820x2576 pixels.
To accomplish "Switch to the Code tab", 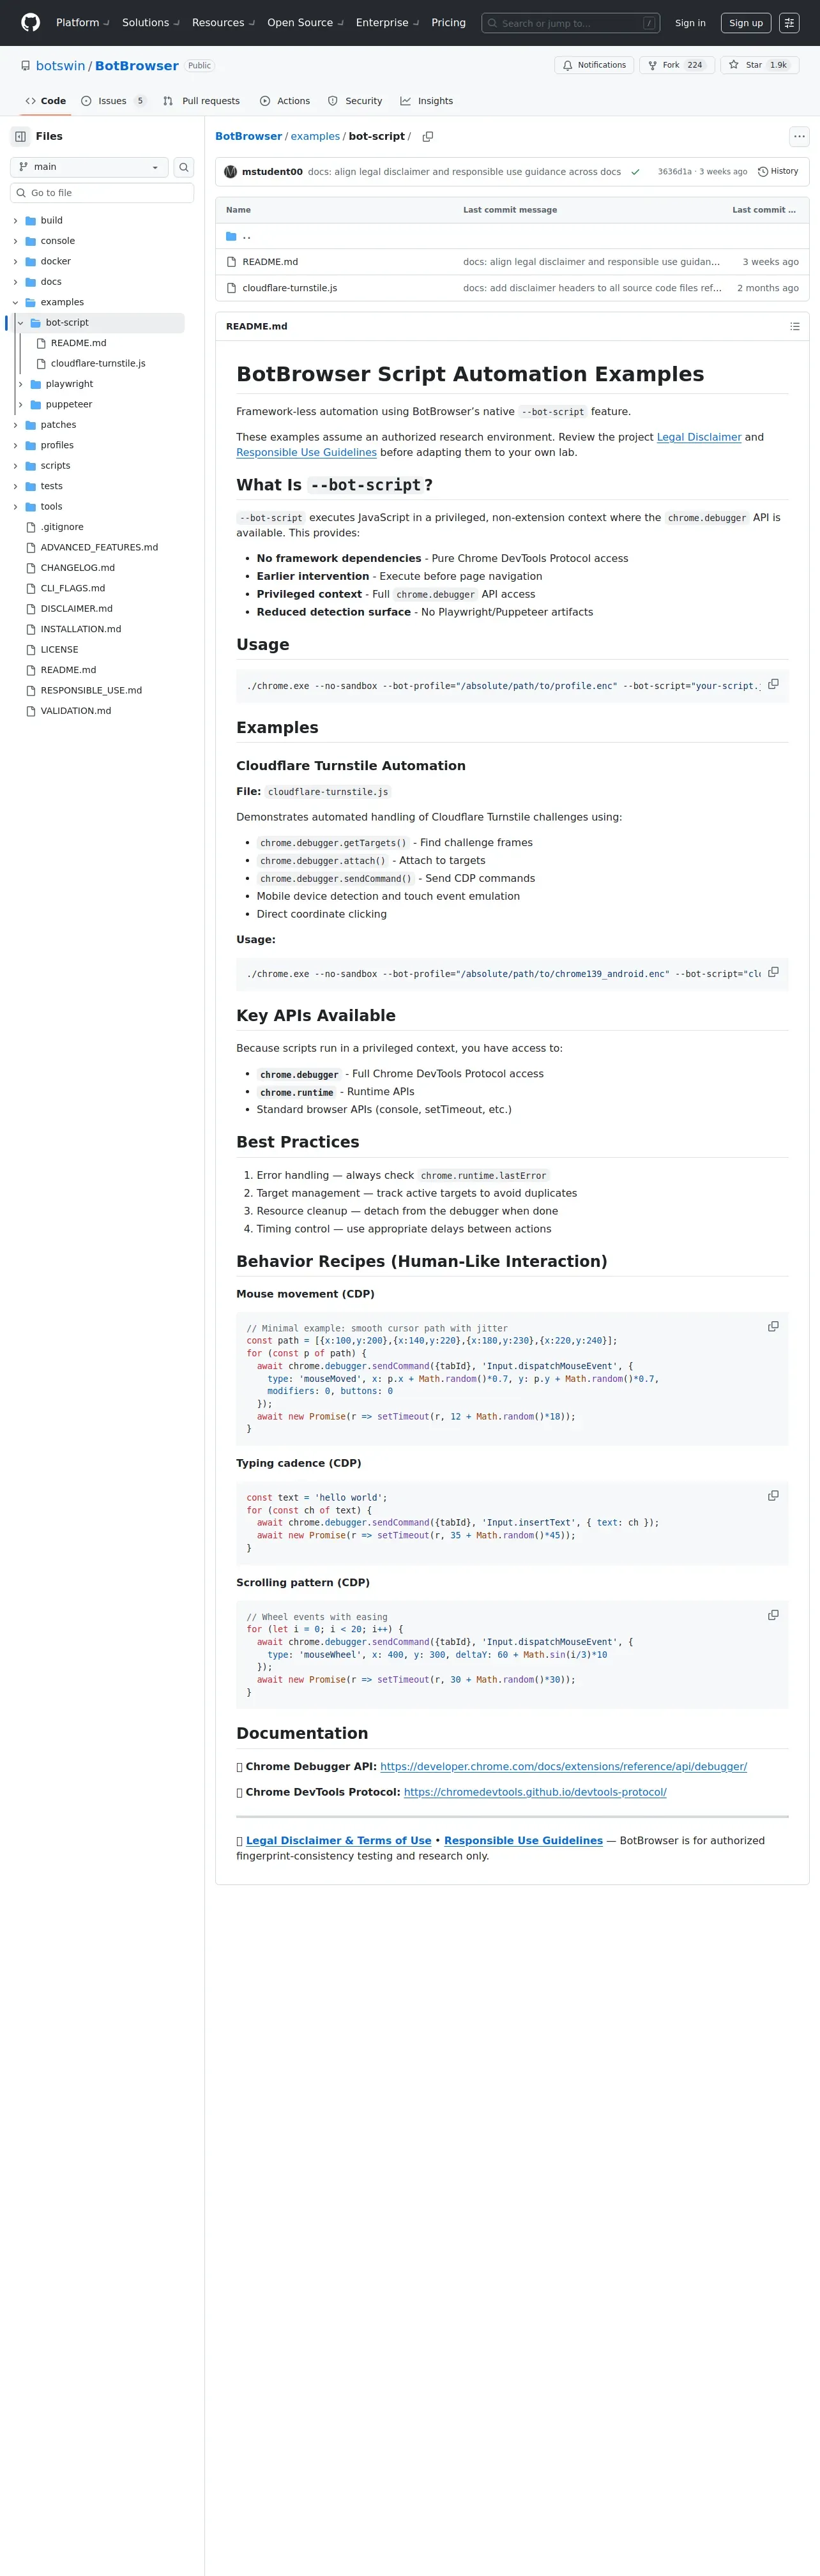I will pyautogui.click(x=46, y=101).
